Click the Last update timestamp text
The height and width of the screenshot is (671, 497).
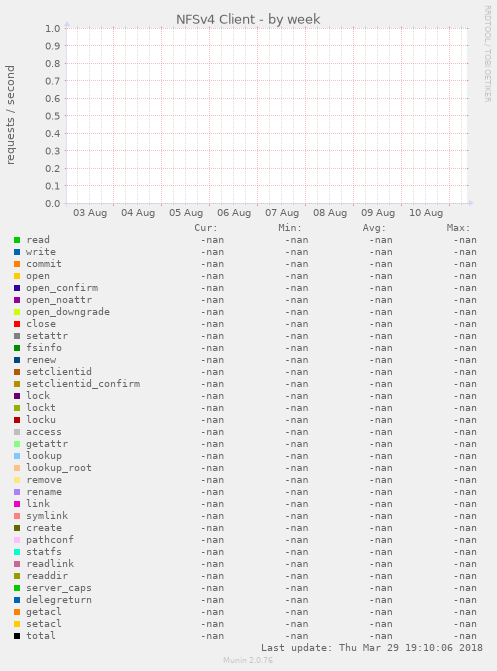(372, 648)
